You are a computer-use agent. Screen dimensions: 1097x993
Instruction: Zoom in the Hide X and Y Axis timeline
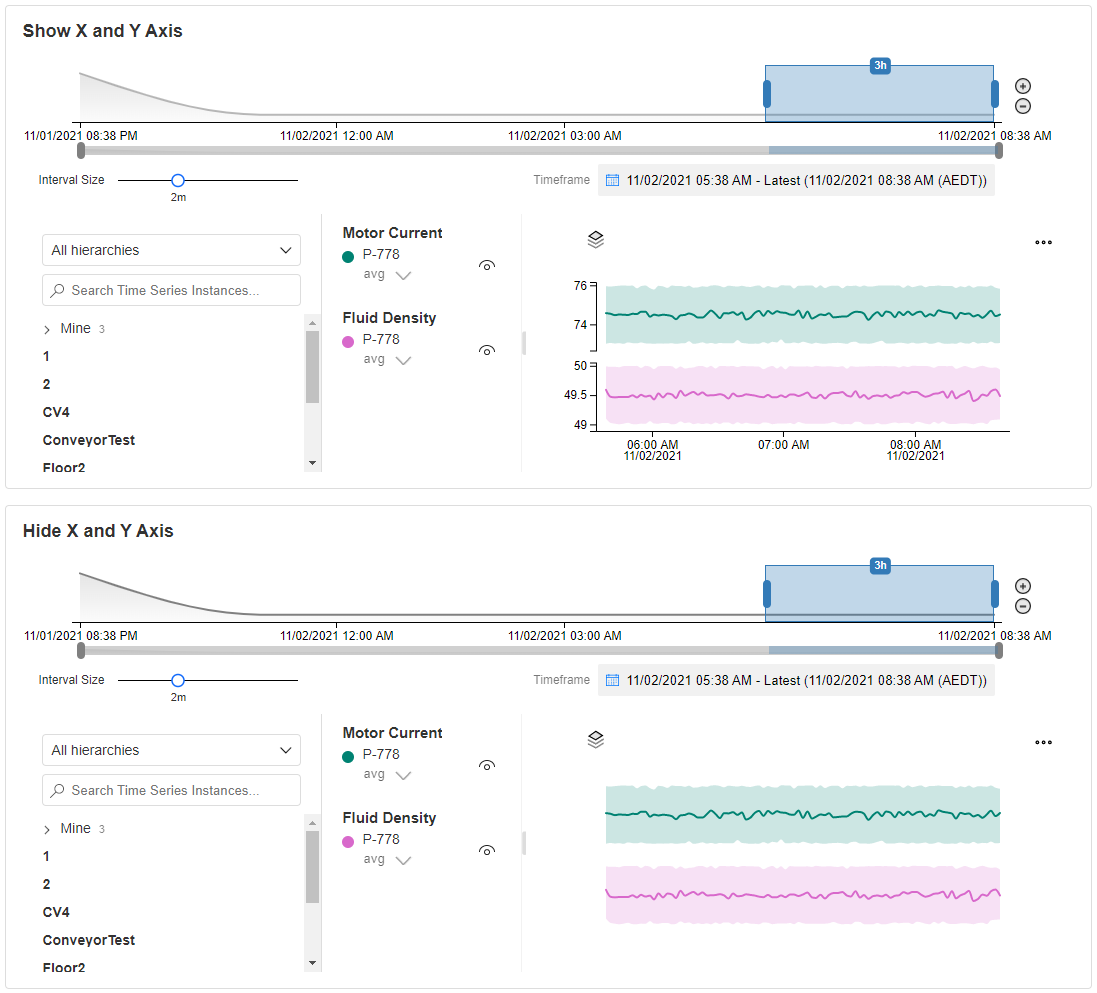click(x=1023, y=586)
